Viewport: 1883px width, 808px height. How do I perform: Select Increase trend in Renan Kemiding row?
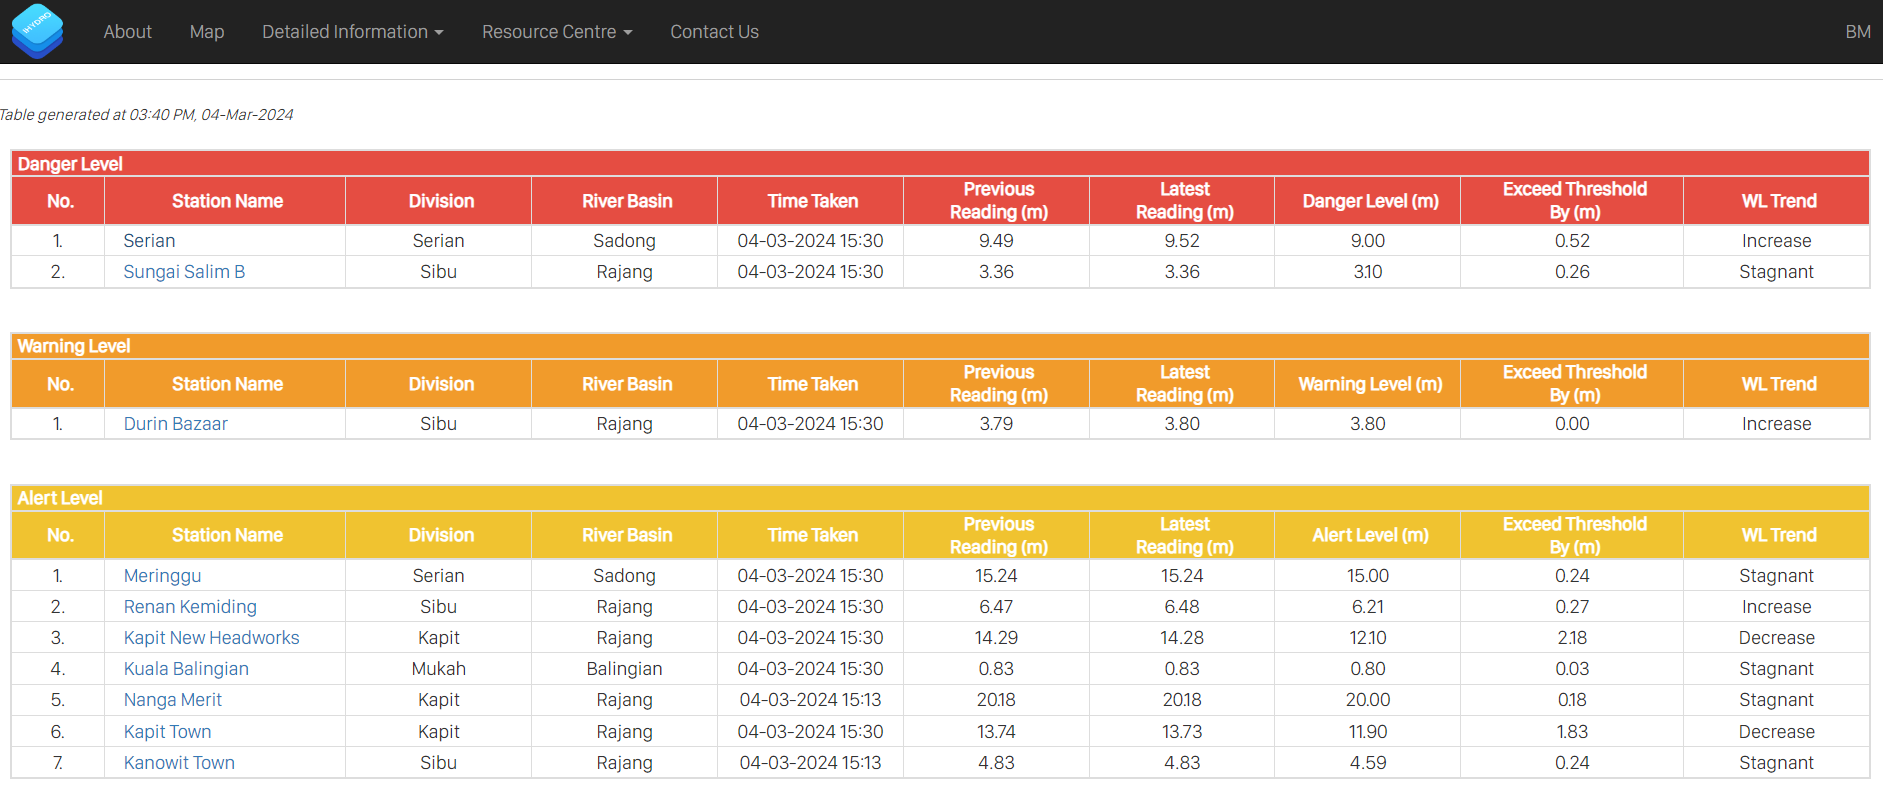pos(1776,607)
